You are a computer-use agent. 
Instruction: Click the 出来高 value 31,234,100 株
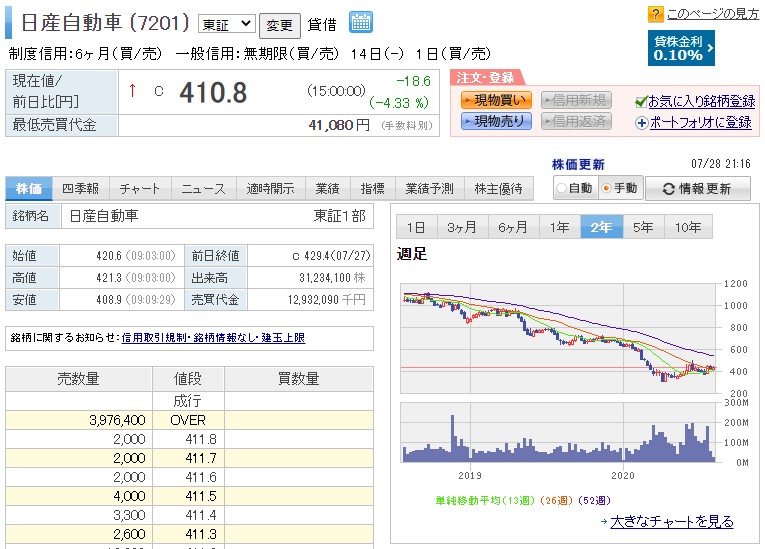332,278
